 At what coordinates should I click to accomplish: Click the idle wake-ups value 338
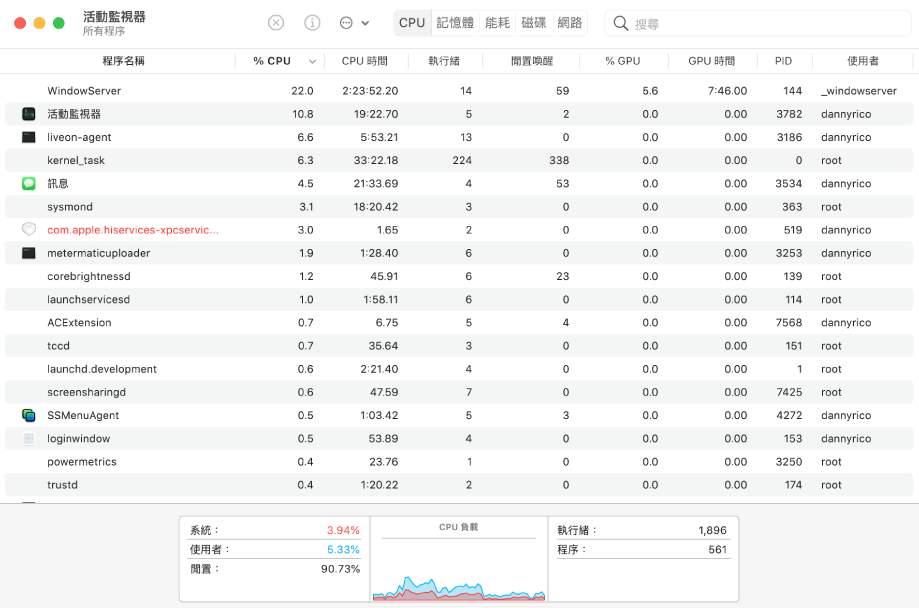pyautogui.click(x=559, y=161)
